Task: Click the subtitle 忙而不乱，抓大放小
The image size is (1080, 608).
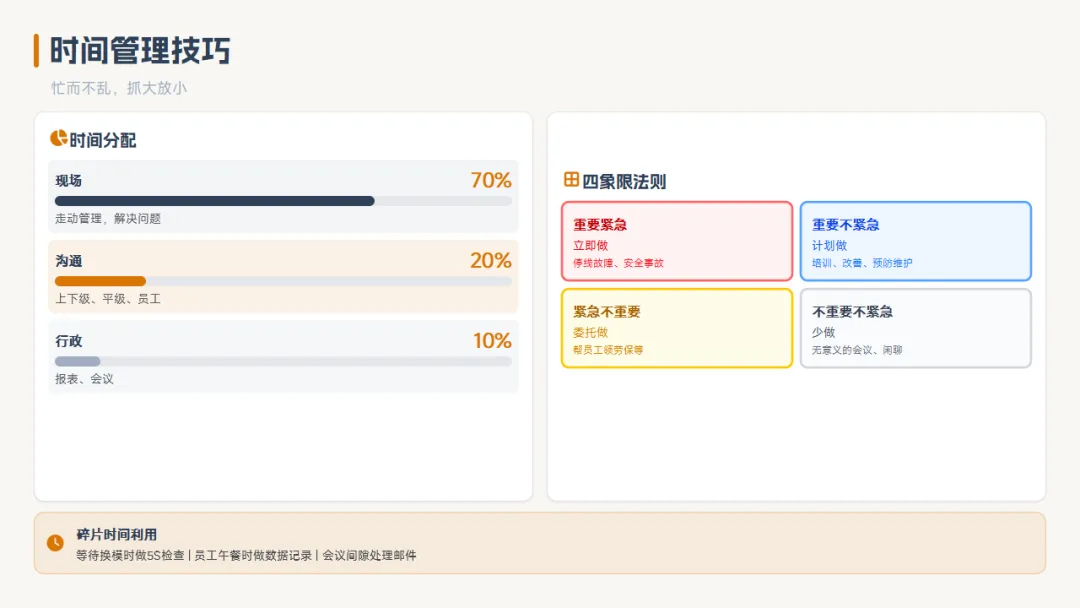Action: pos(119,88)
